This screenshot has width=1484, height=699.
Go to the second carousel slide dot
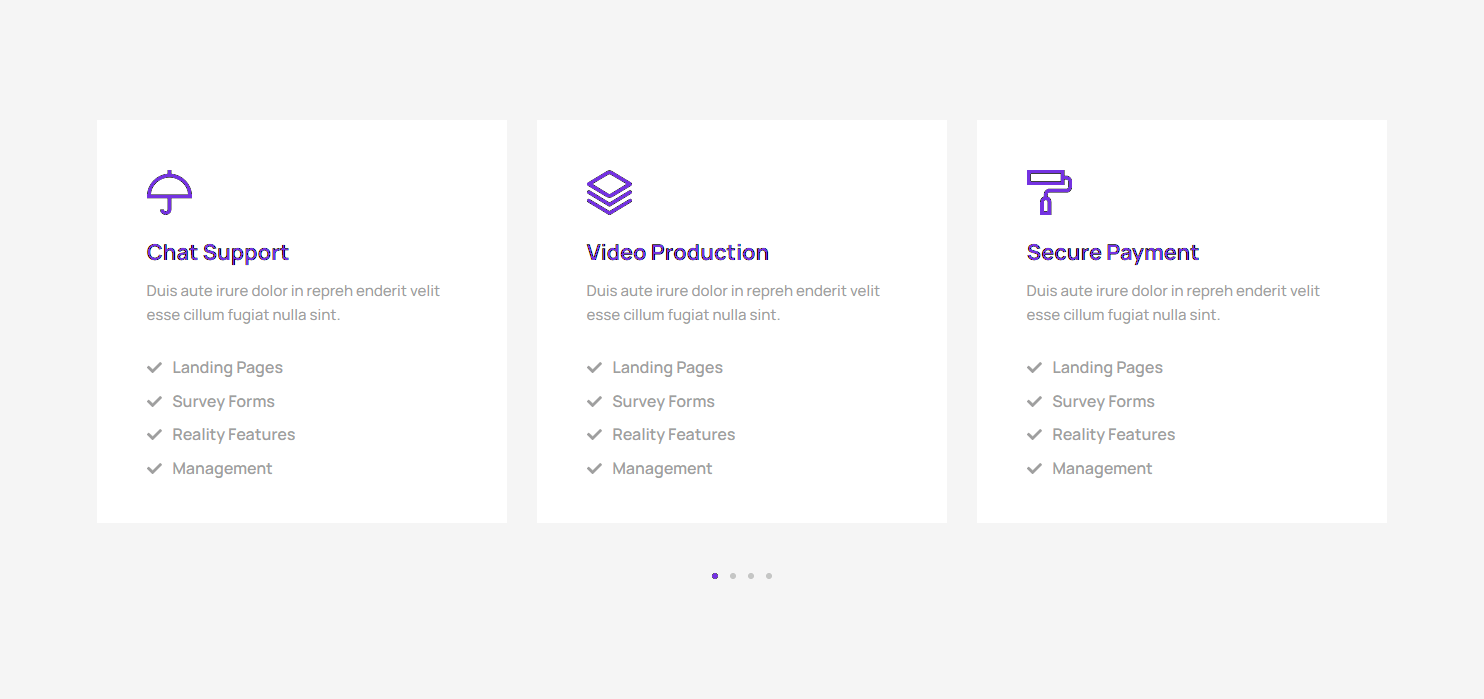click(x=733, y=576)
